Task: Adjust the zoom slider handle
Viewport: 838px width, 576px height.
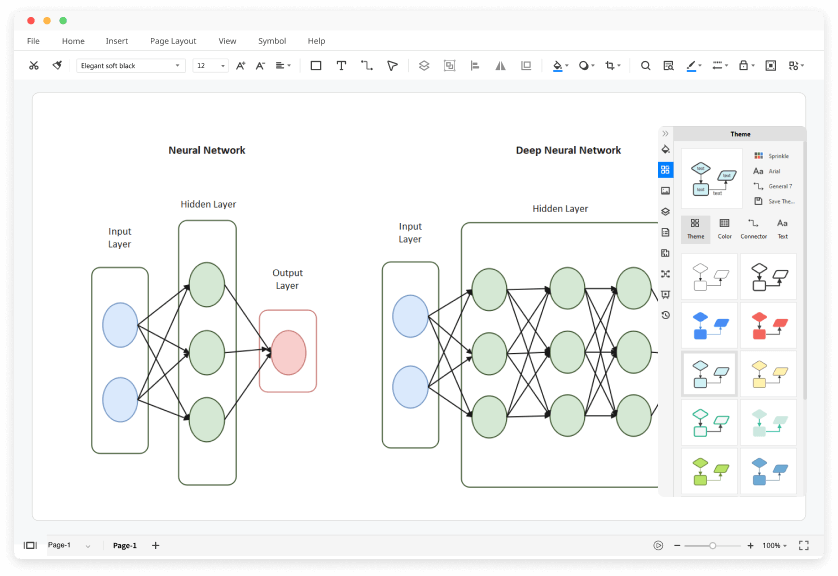Action: click(x=712, y=546)
